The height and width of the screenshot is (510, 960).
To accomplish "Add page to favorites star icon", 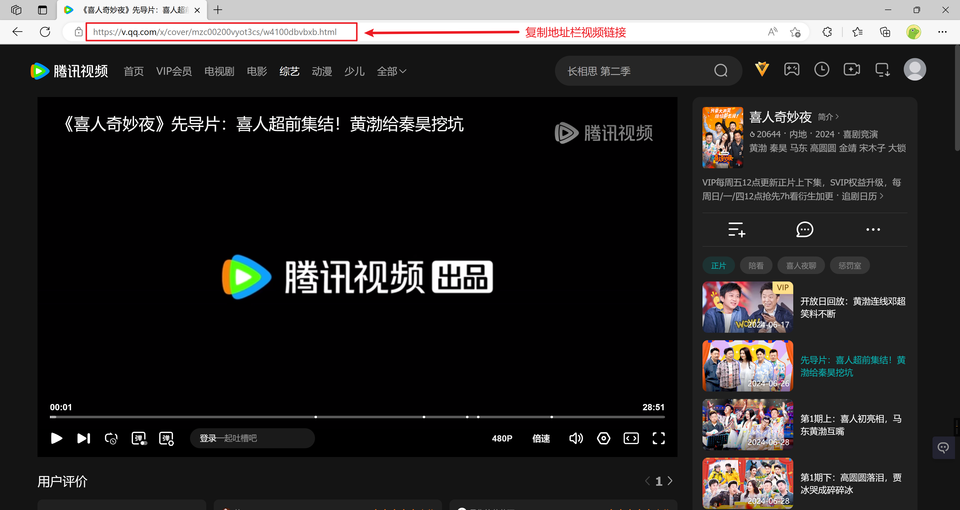I will pyautogui.click(x=795, y=32).
